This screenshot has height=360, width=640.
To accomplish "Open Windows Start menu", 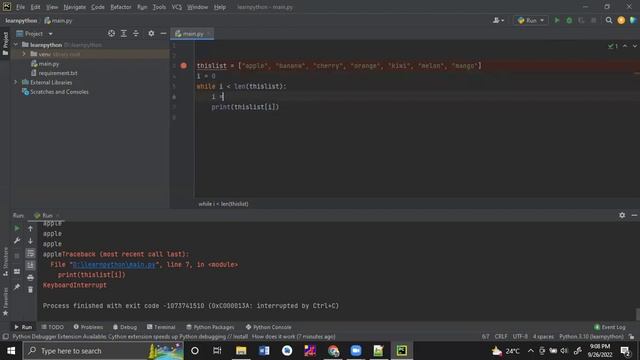I will [x=11, y=351].
